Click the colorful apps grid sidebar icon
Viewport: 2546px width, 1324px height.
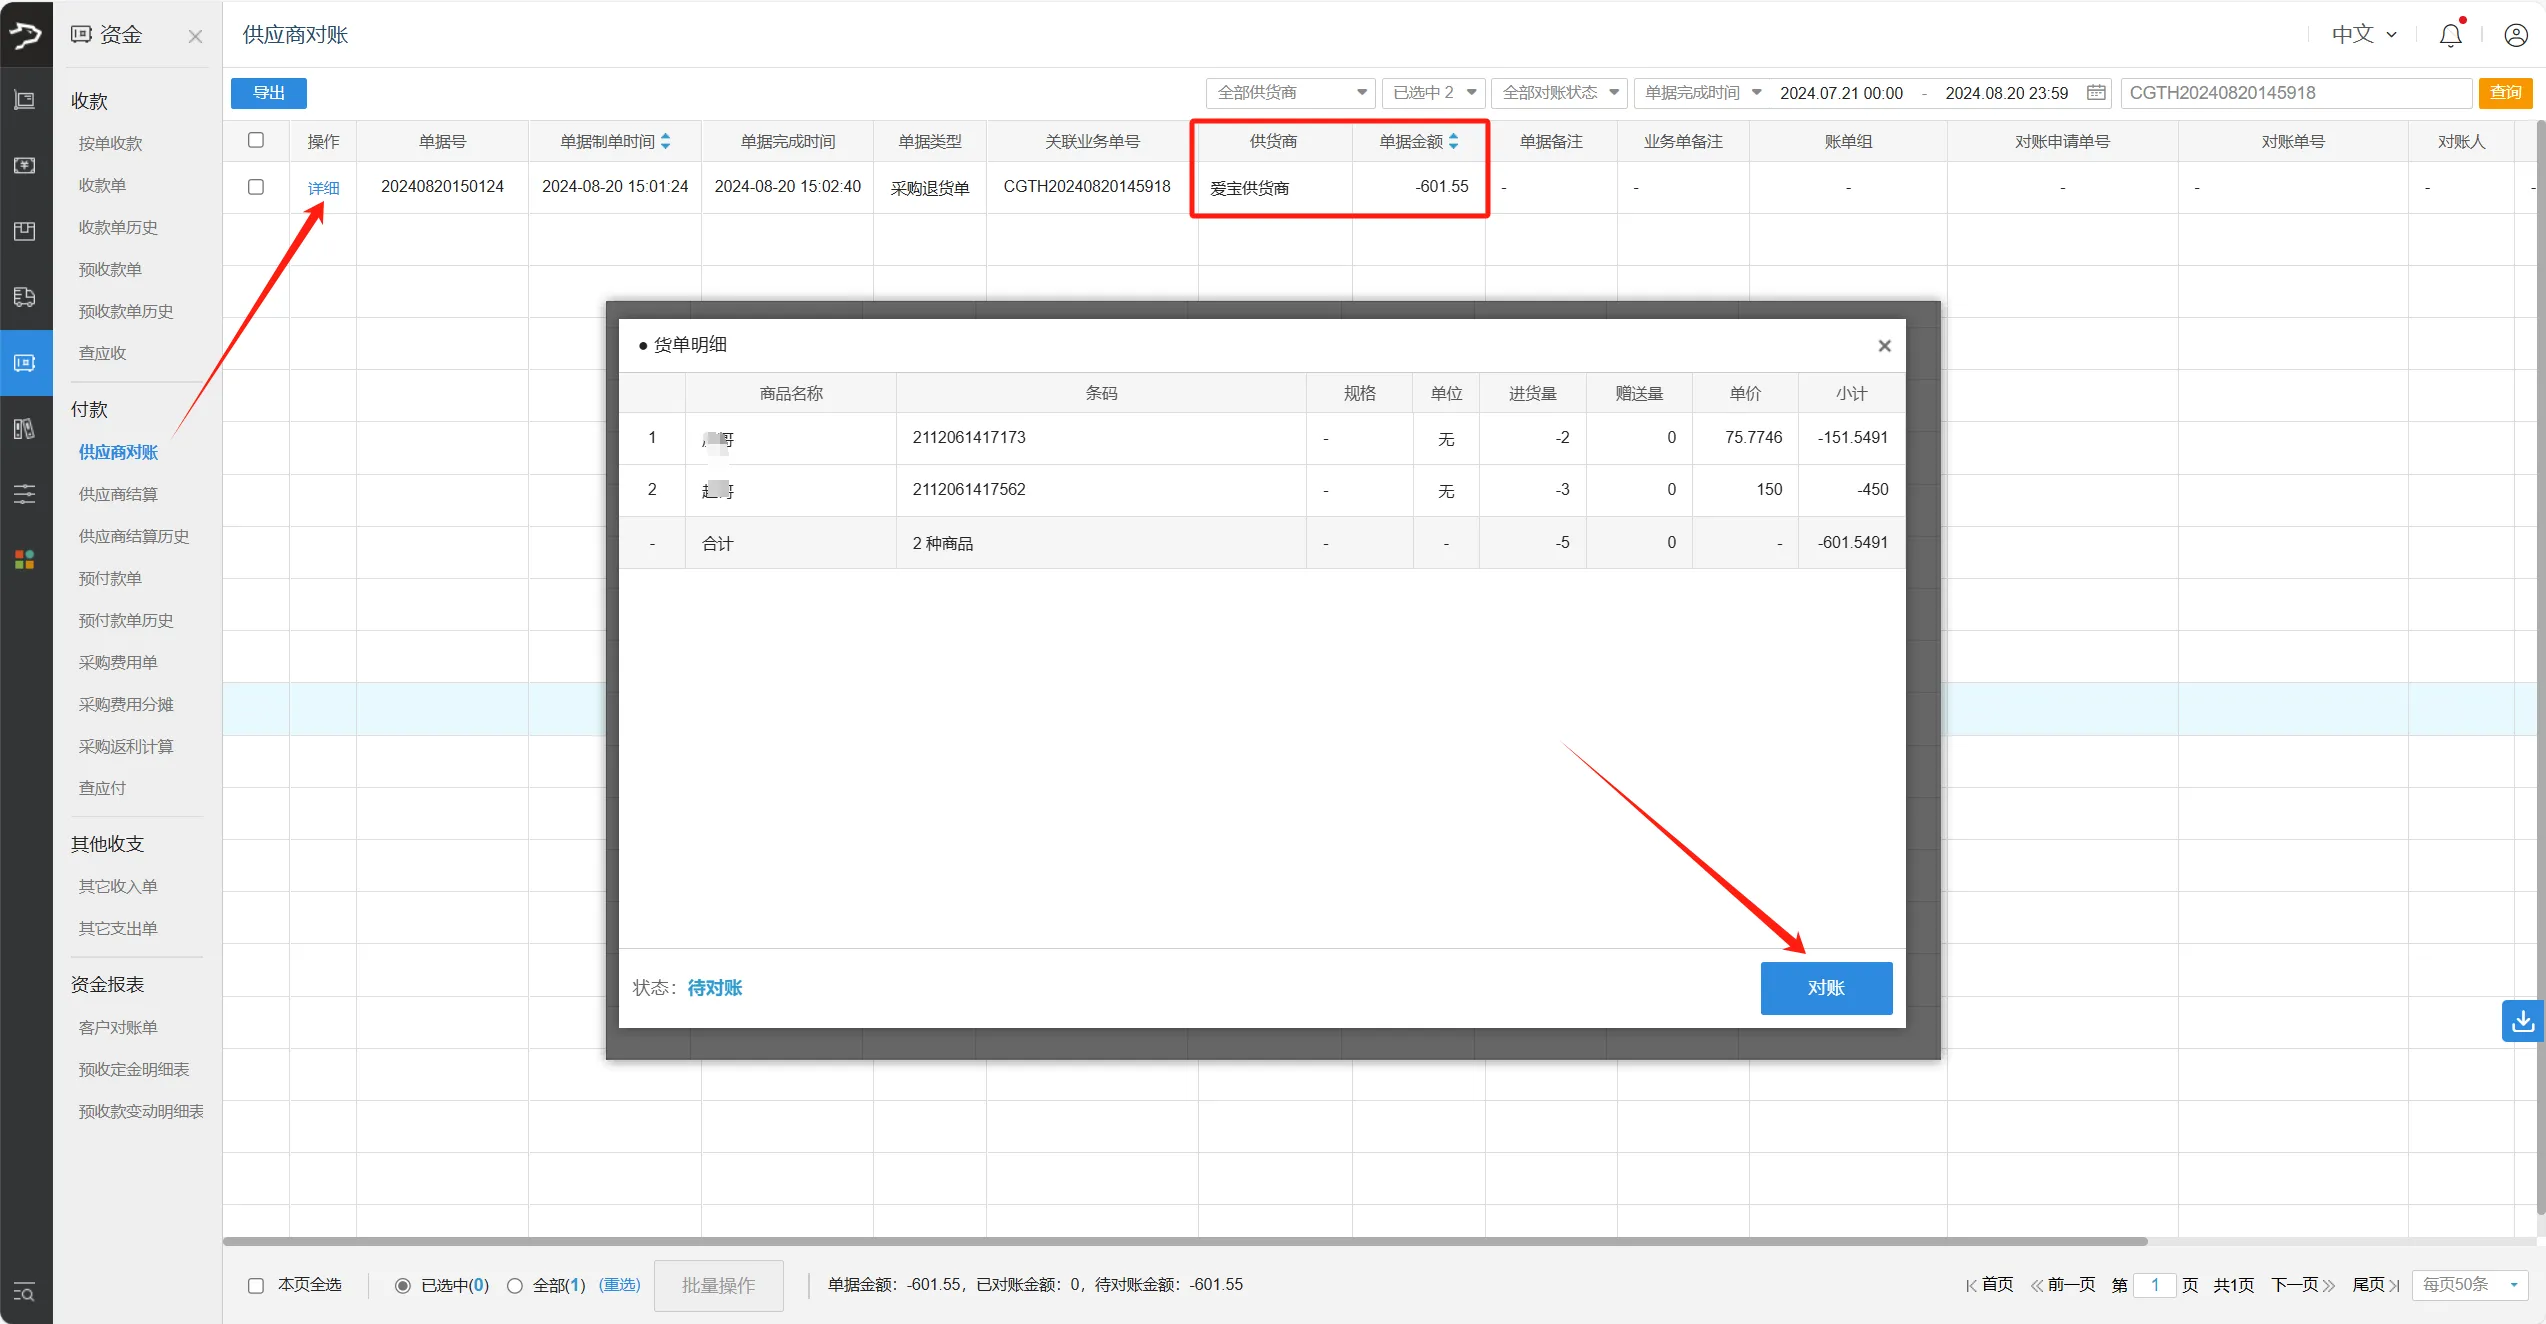(25, 559)
